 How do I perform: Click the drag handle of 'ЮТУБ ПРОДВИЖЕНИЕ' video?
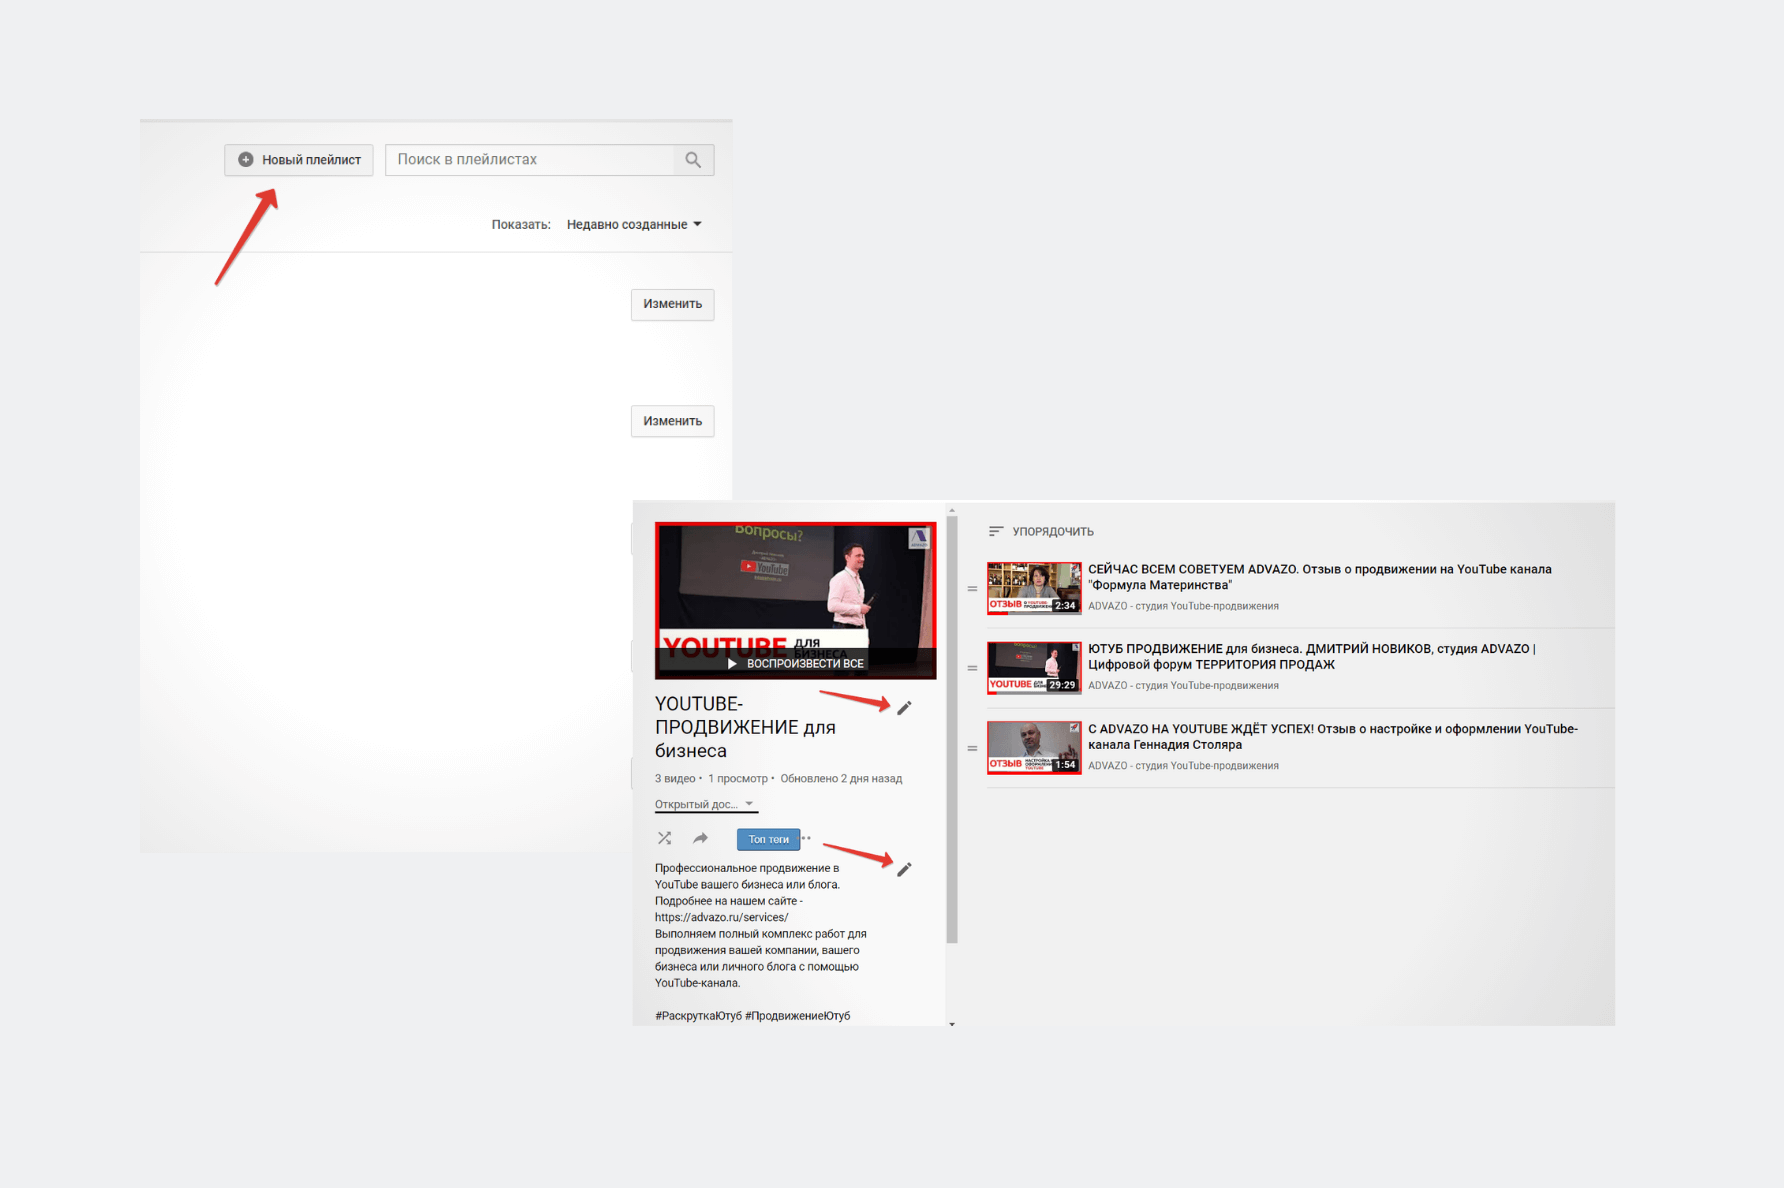pos(972,668)
